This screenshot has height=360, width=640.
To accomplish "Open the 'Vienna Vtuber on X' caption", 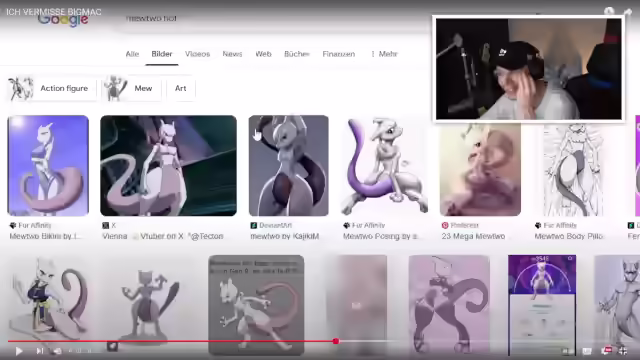I will 163,236.
